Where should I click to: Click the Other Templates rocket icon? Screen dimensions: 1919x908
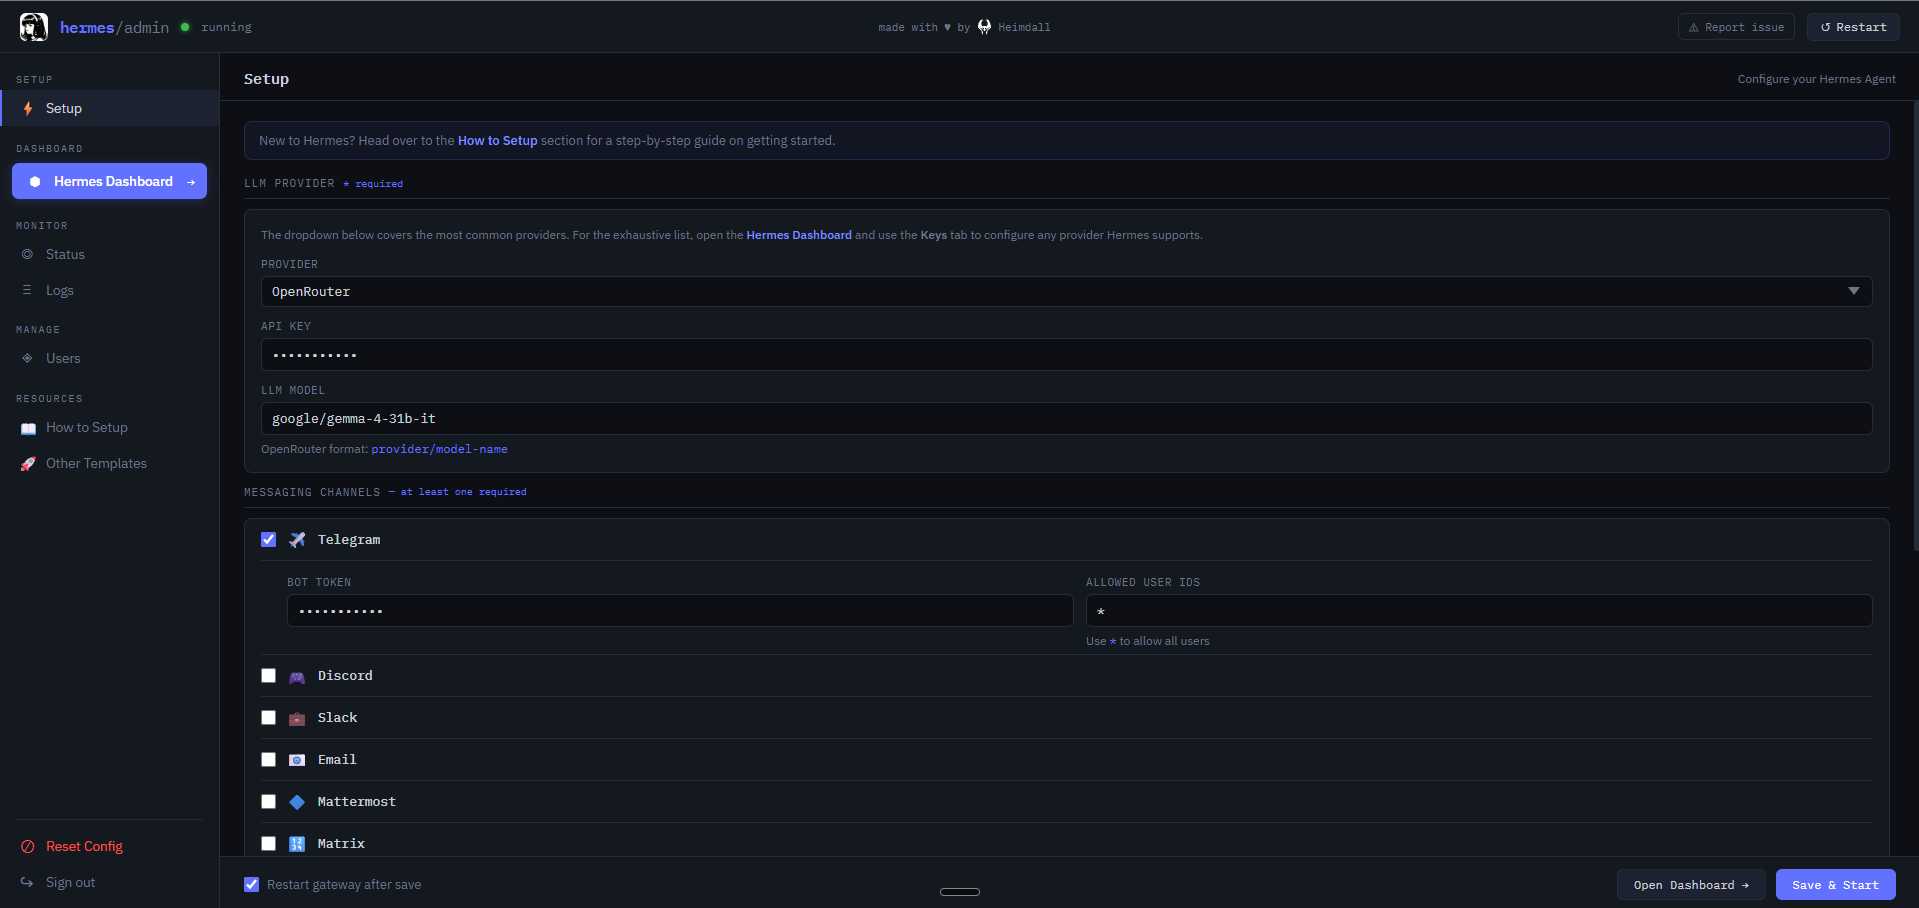coord(29,463)
